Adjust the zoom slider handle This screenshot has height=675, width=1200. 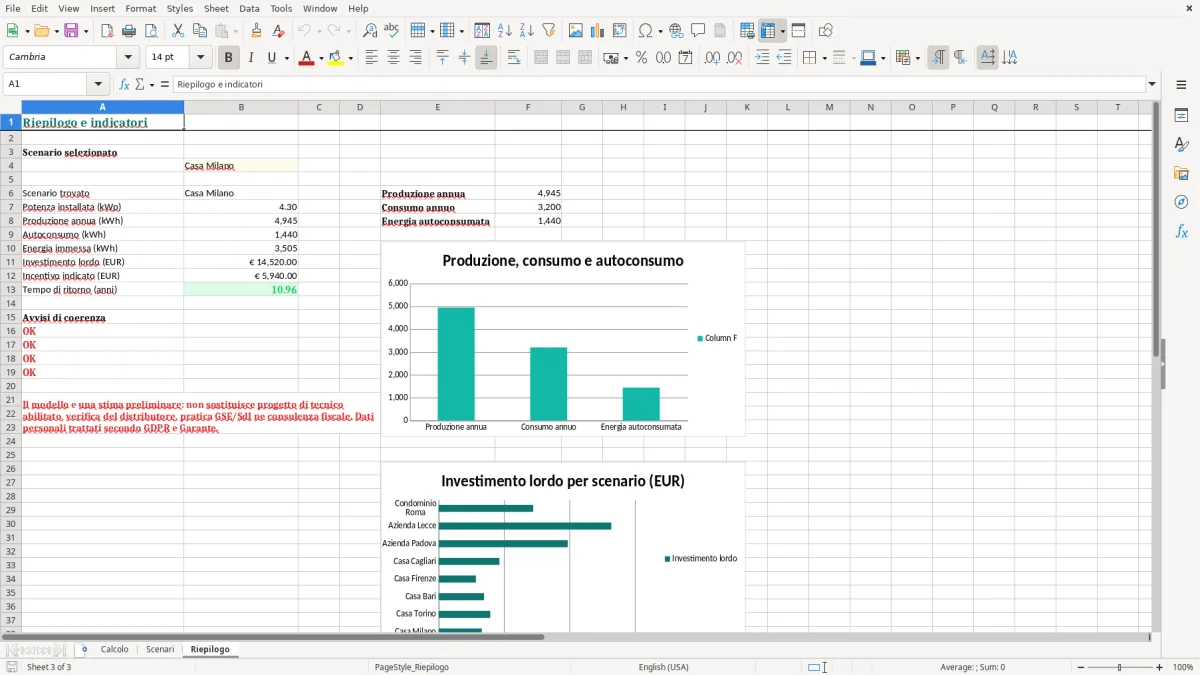point(1119,667)
